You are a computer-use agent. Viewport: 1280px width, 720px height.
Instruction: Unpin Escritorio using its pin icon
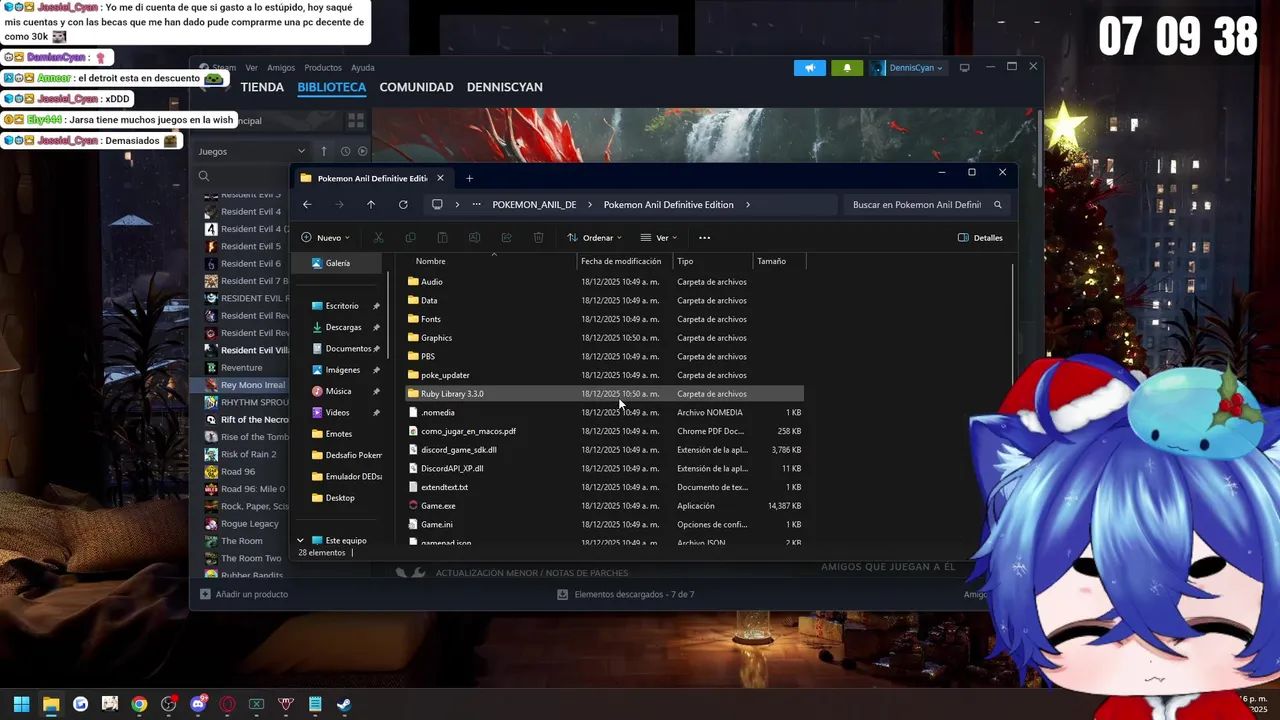pyautogui.click(x=376, y=306)
